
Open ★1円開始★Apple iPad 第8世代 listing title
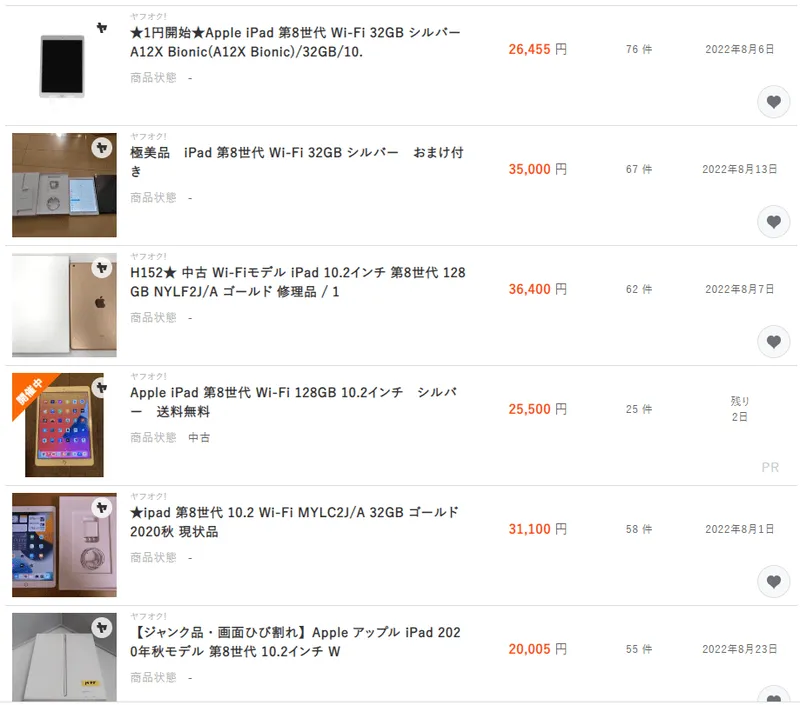tap(295, 42)
